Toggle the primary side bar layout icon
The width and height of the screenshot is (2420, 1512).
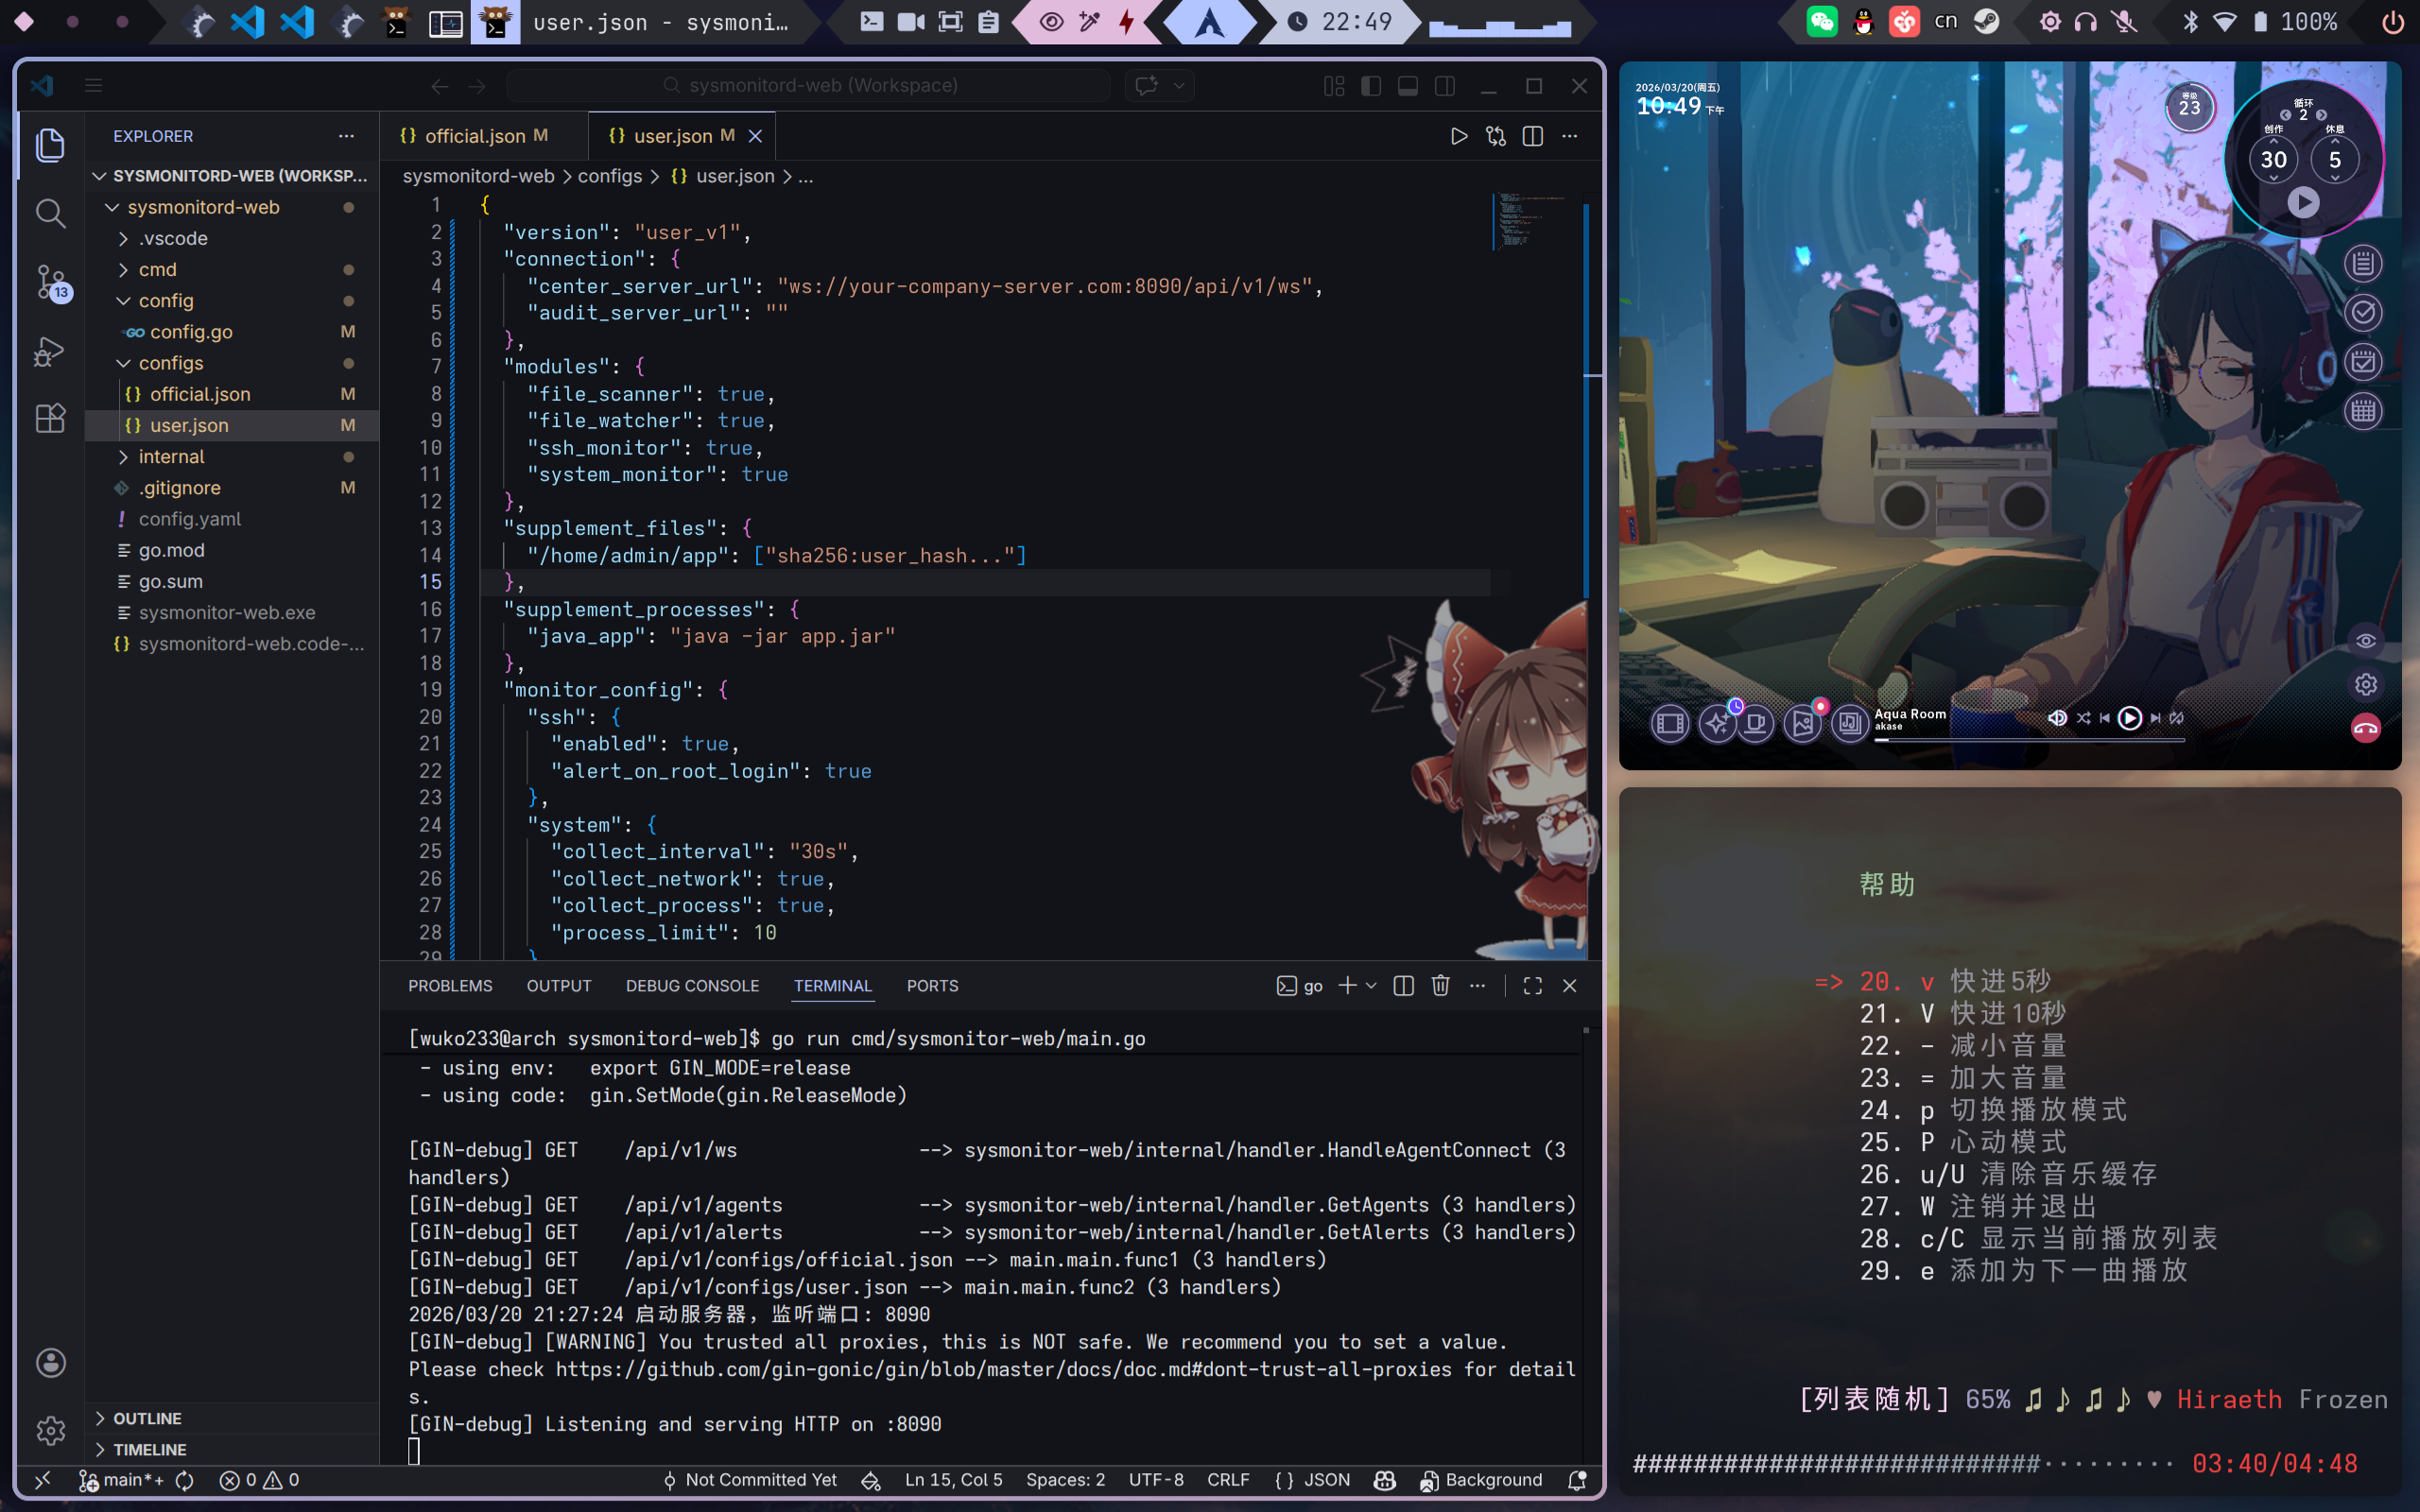point(1371,86)
